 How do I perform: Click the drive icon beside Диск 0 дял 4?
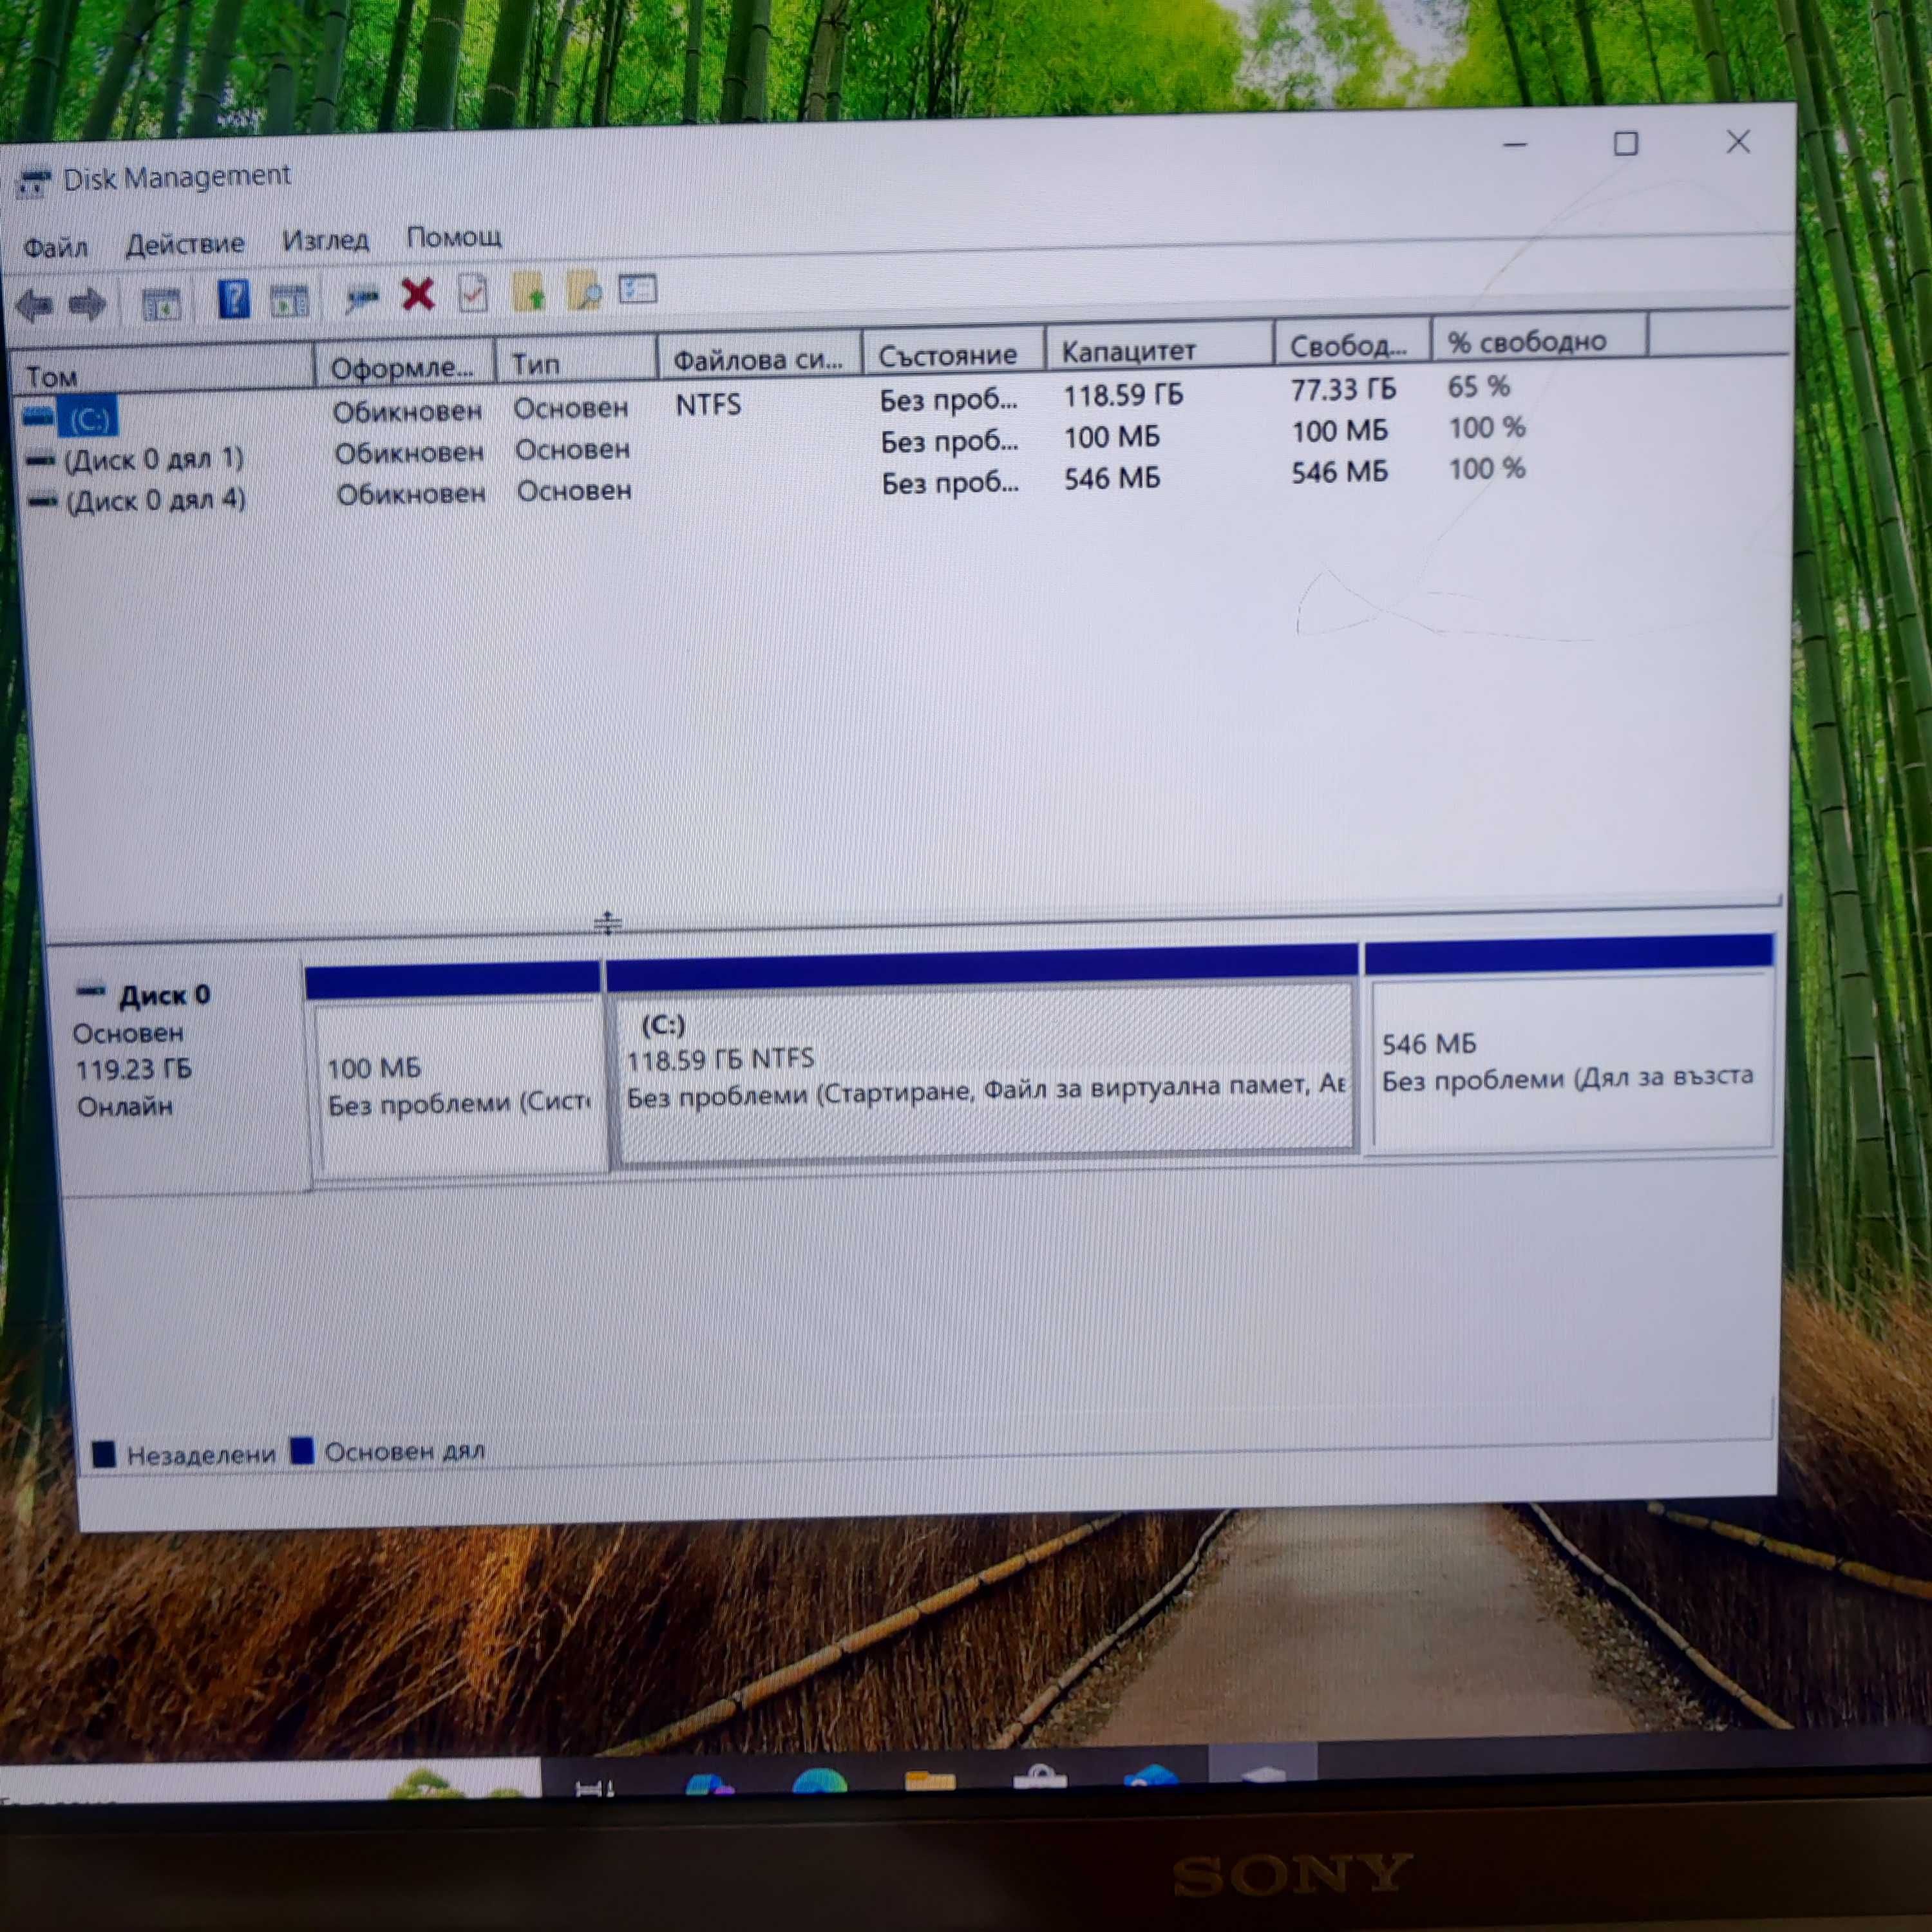coord(42,502)
